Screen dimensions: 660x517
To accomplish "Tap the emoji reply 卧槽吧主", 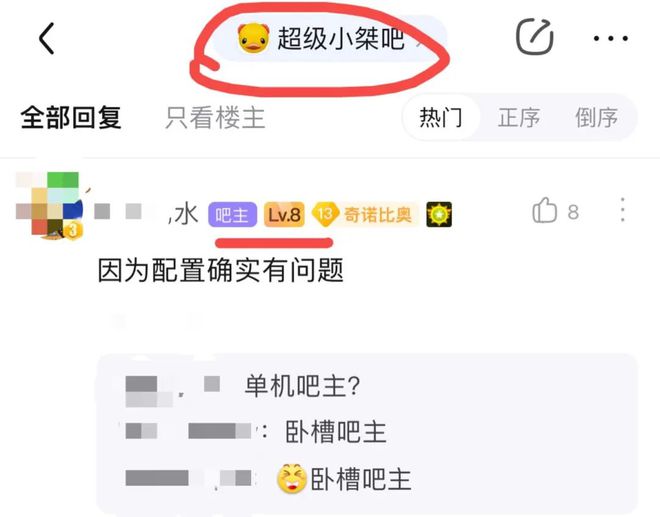I will pos(344,479).
